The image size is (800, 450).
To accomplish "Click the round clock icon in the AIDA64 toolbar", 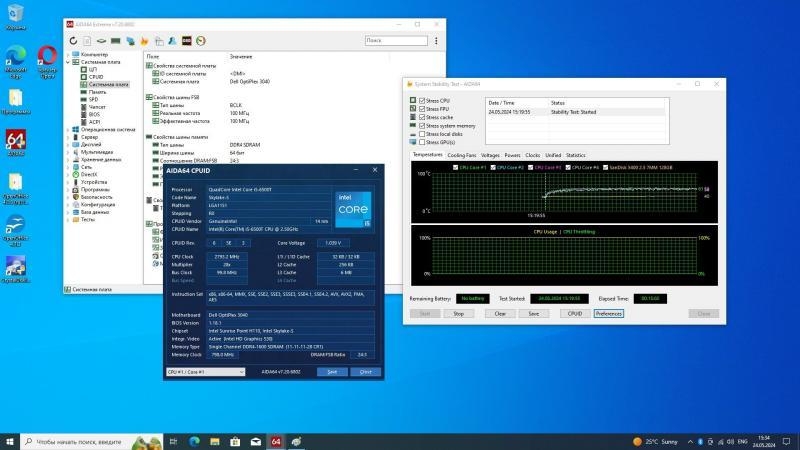I will click(x=201, y=41).
